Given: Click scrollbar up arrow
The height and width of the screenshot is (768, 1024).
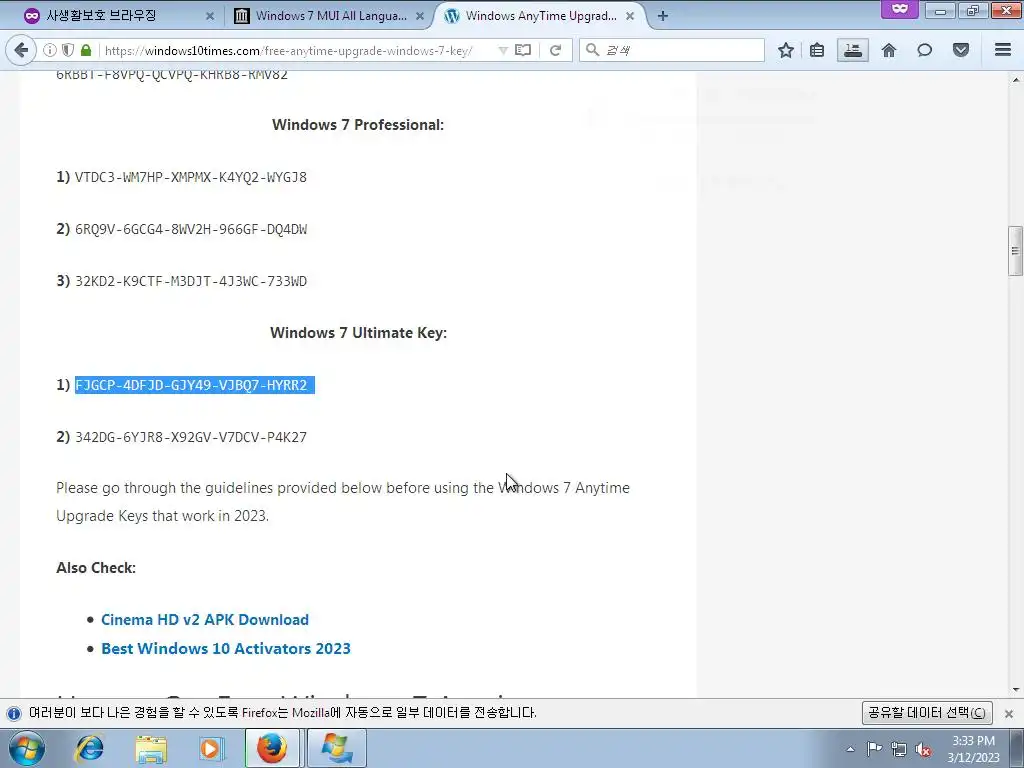Looking at the screenshot, I should 1016,80.
